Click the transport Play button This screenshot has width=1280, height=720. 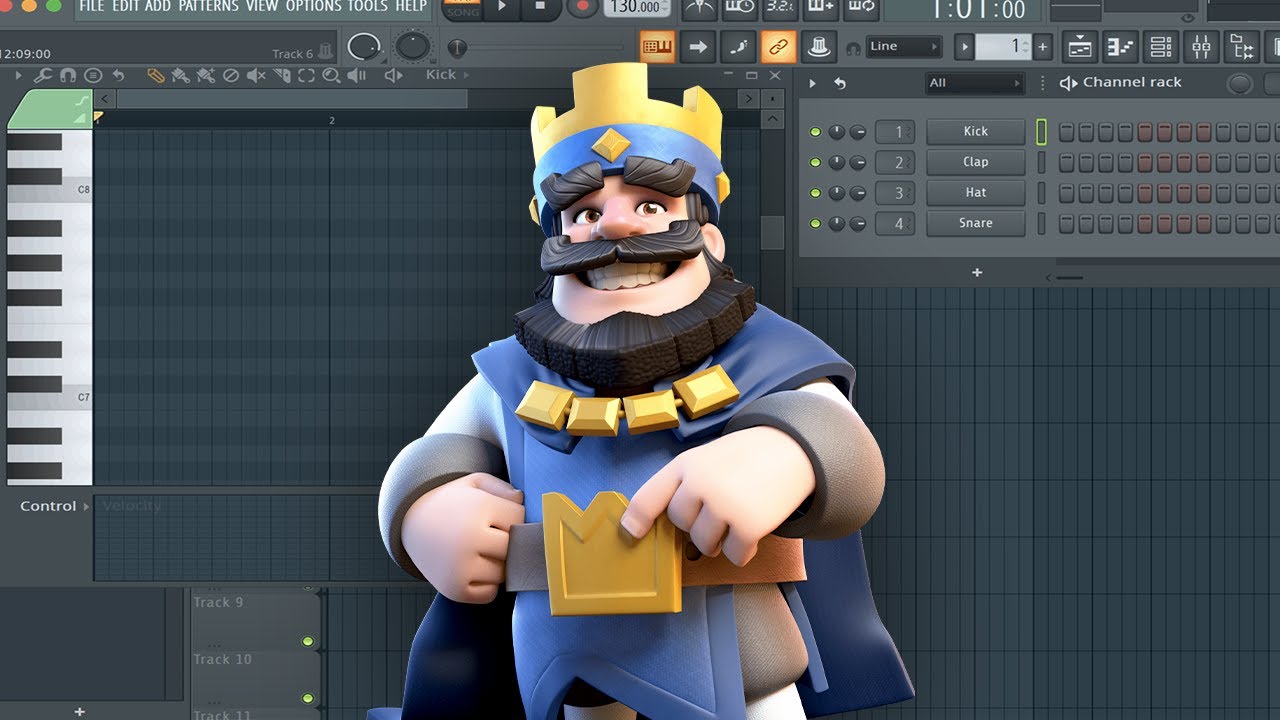pos(502,7)
